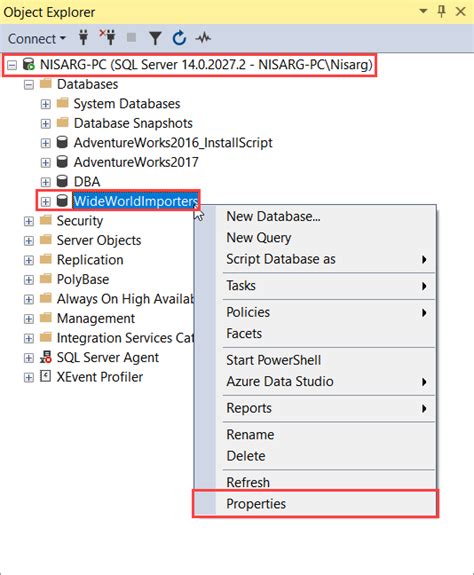The image size is (474, 575).
Task: Open the Activity Monitor icon
Action: 203,37
